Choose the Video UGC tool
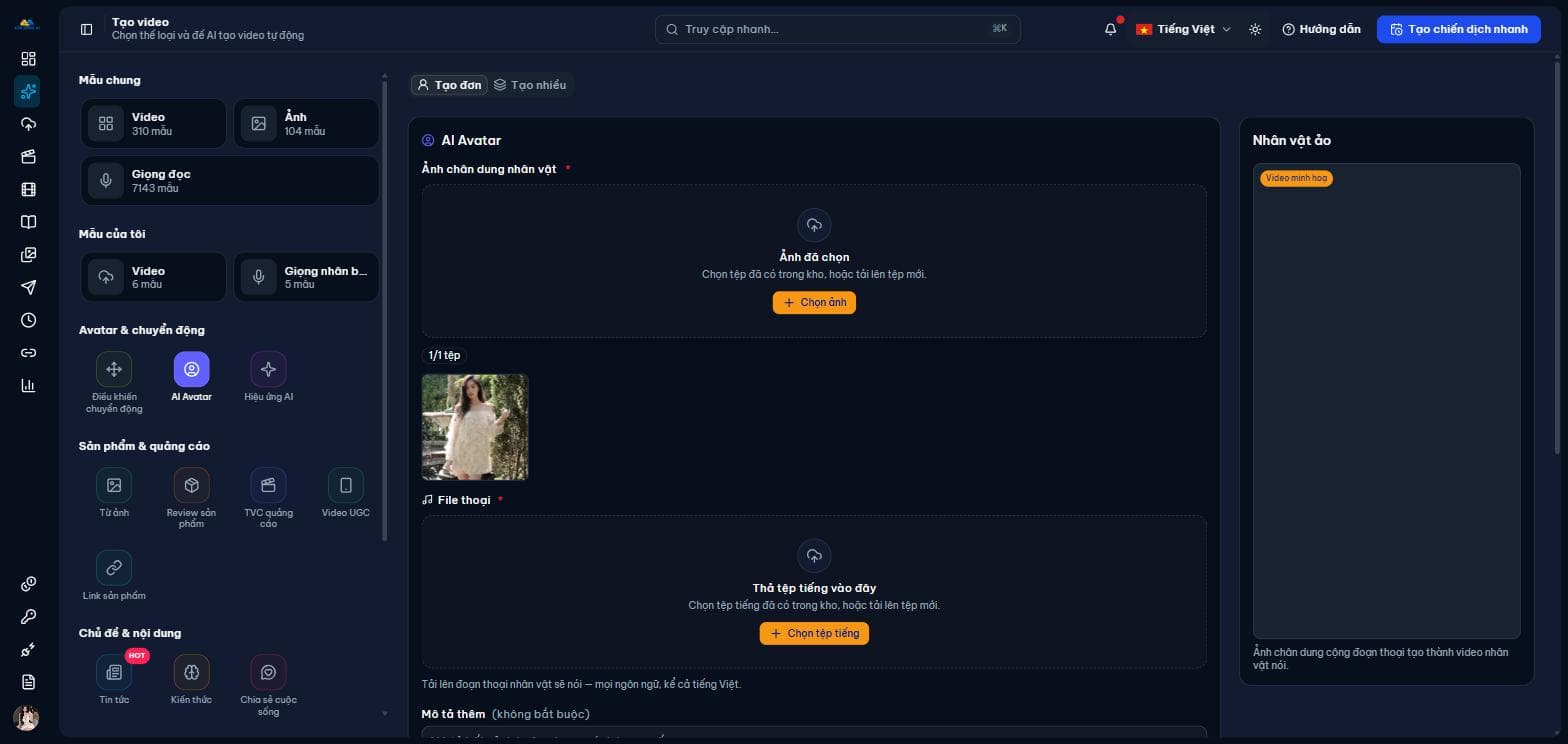 tap(345, 493)
